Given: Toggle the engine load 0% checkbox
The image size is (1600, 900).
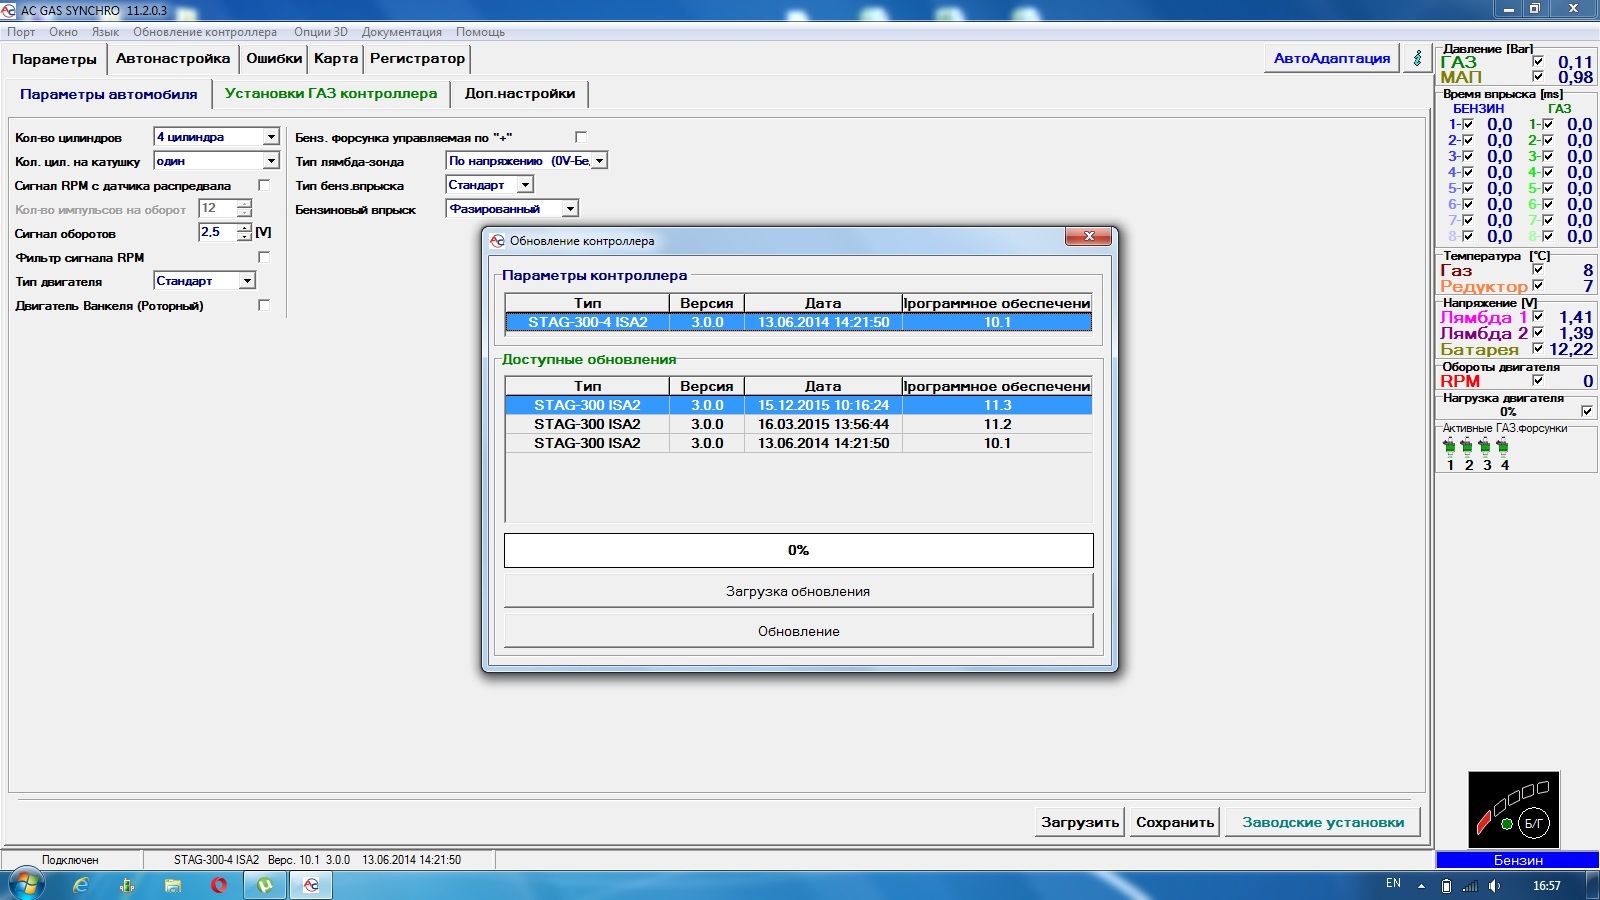Looking at the screenshot, I should 1587,411.
